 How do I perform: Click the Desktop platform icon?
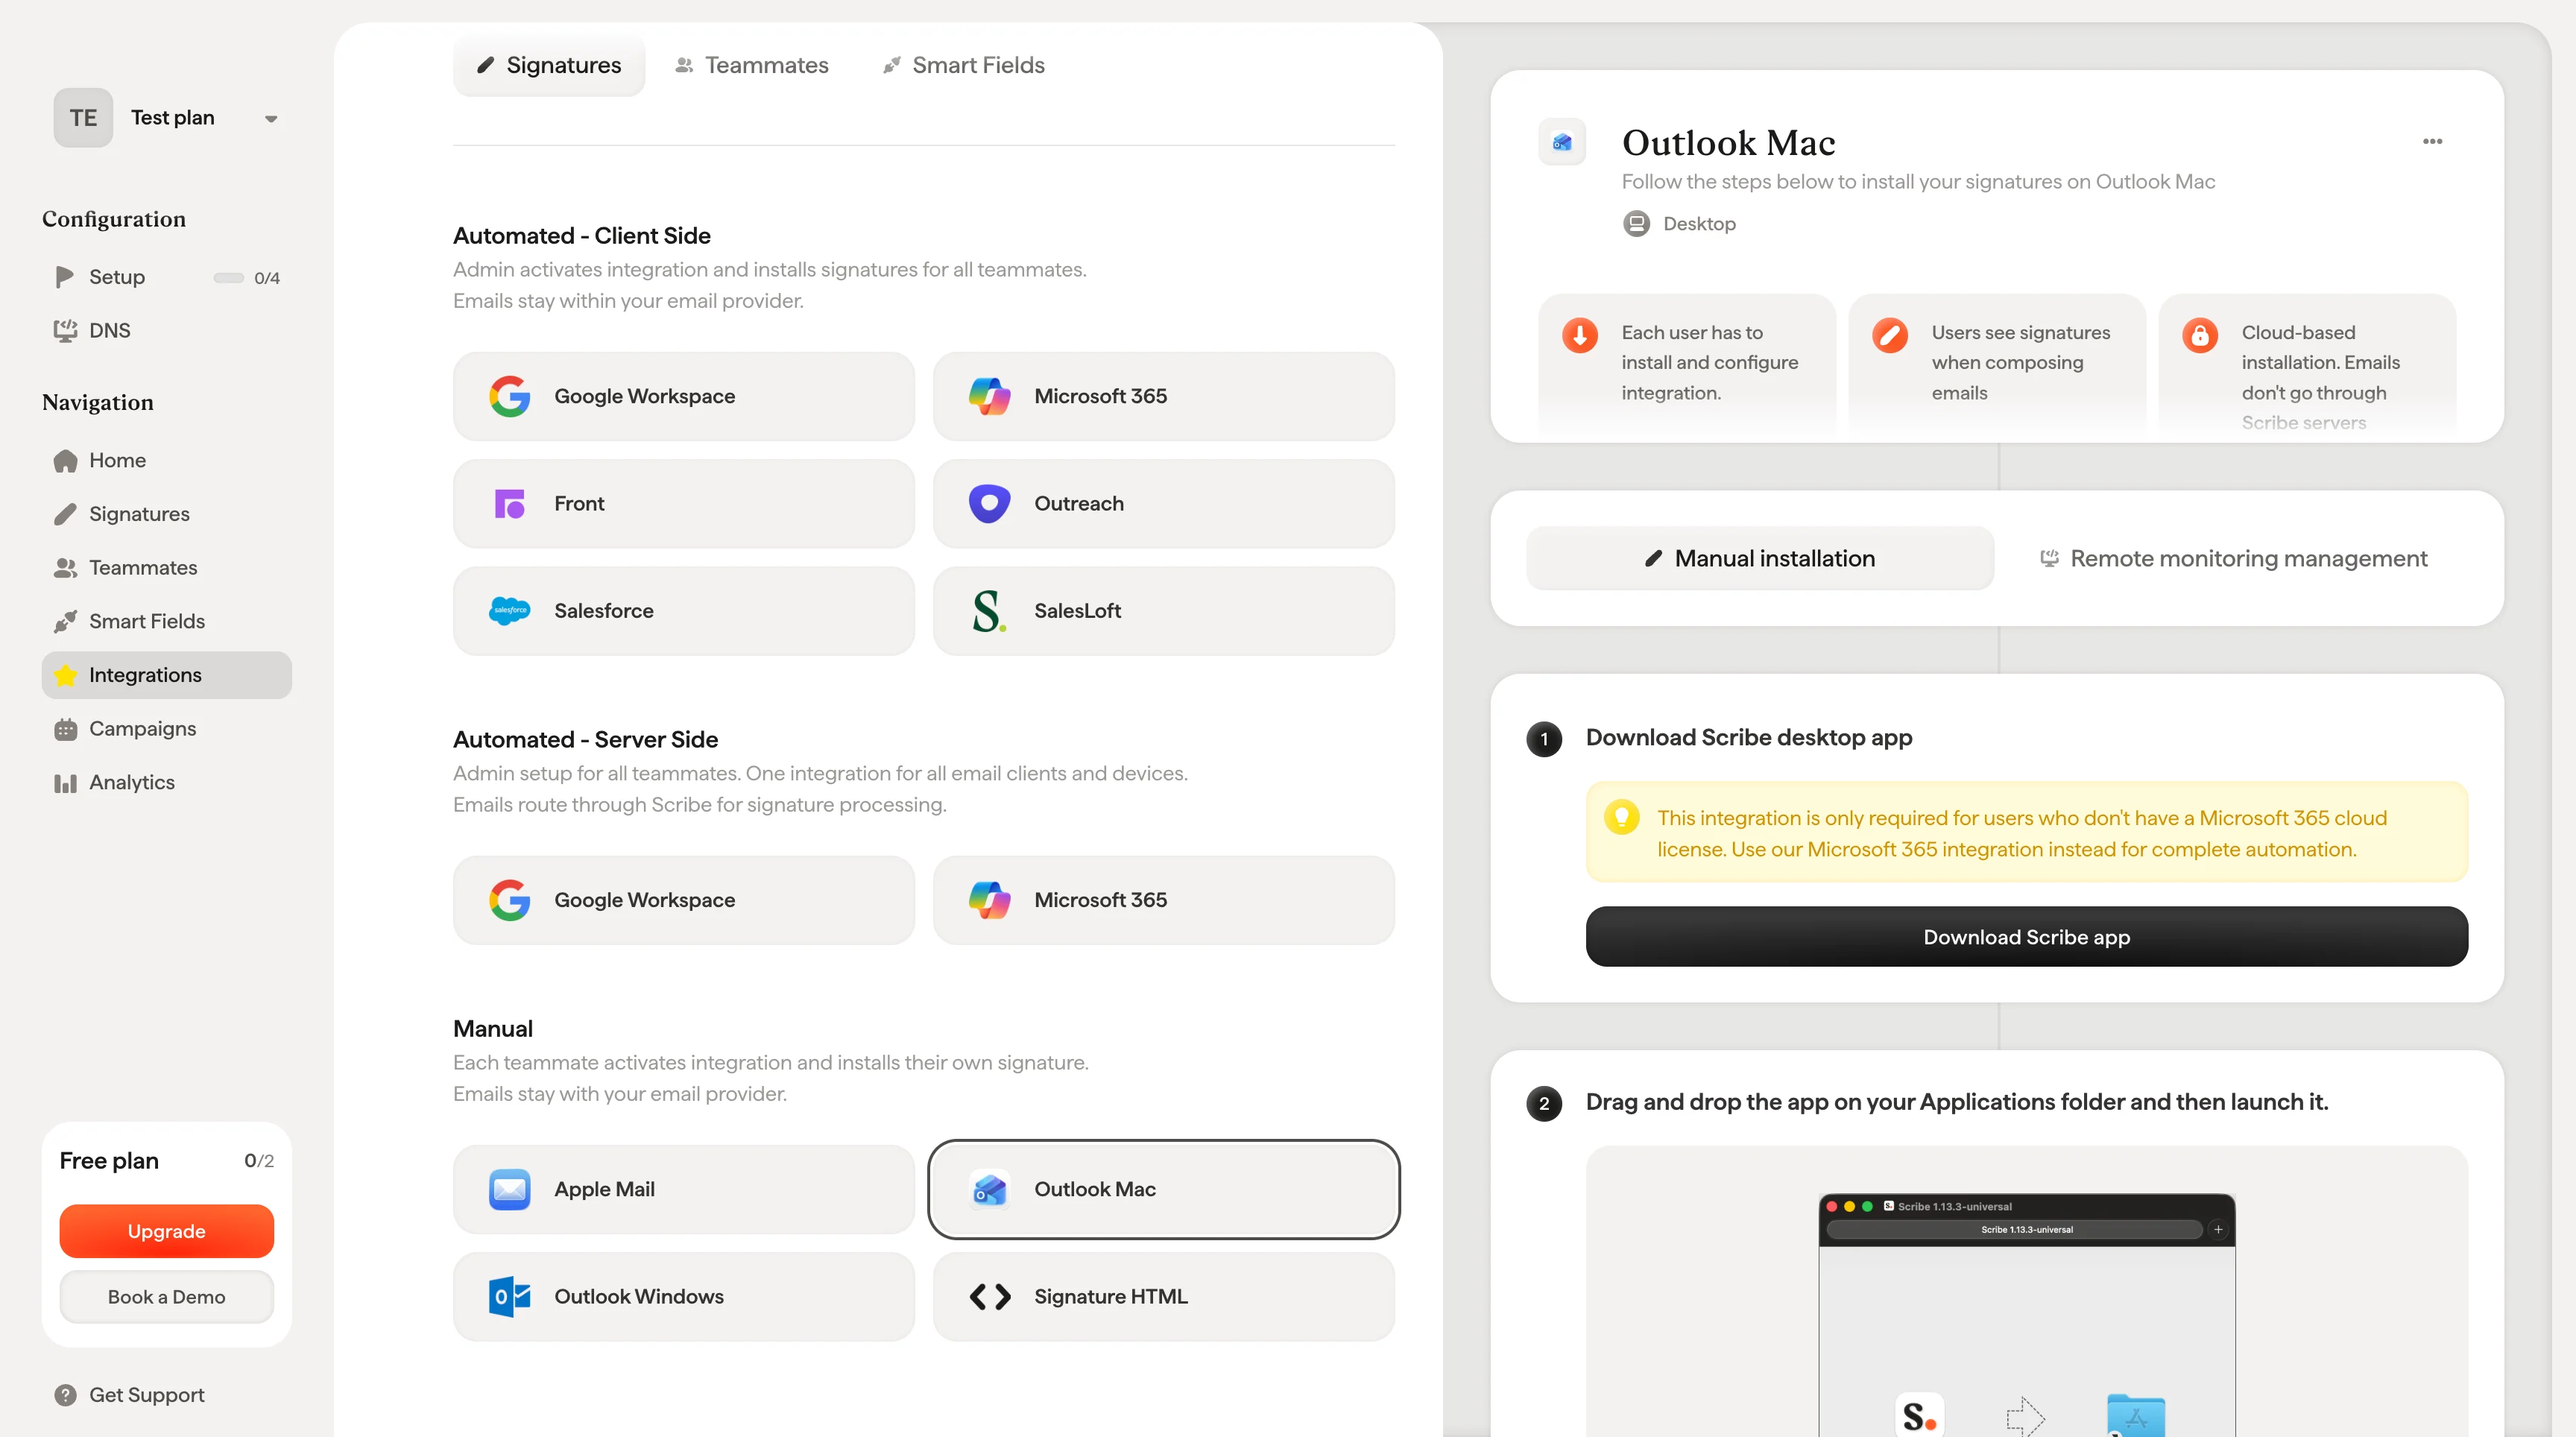pyautogui.click(x=1636, y=224)
